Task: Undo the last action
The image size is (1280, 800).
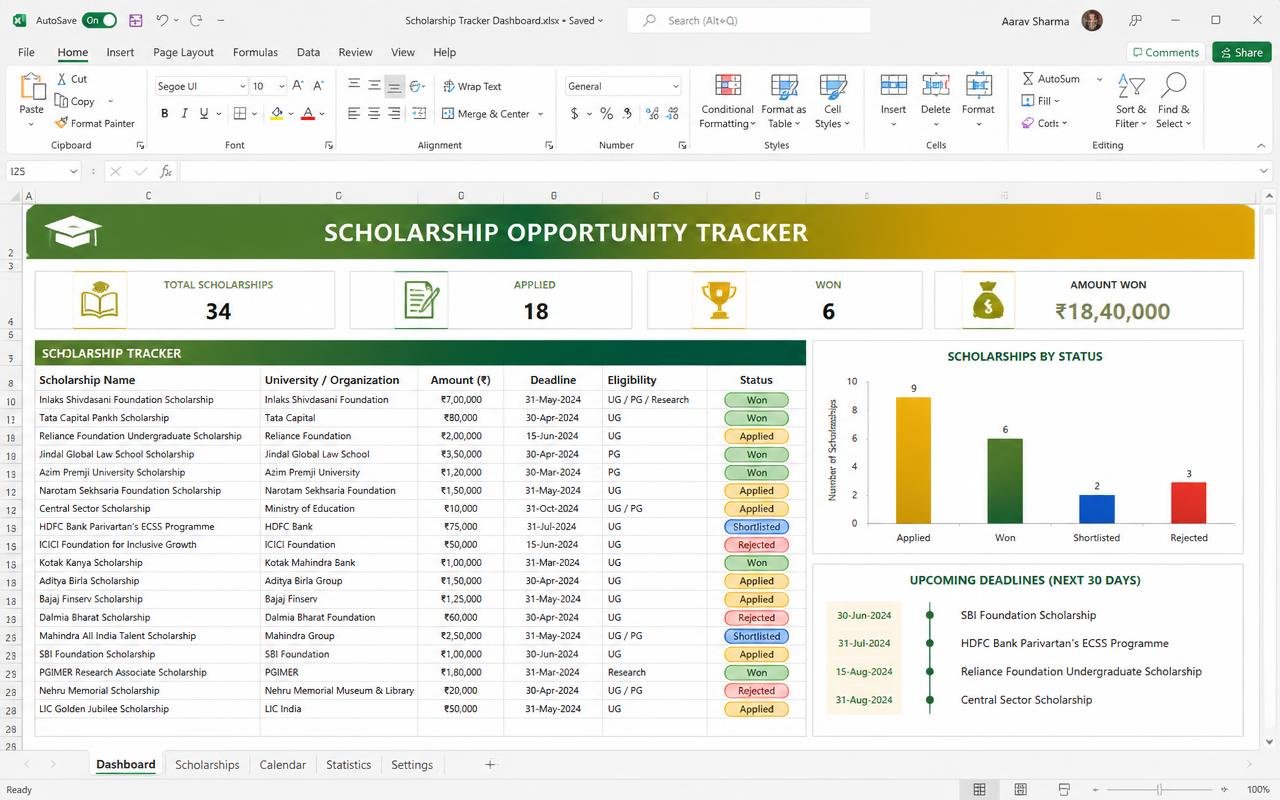Action: coord(163,20)
